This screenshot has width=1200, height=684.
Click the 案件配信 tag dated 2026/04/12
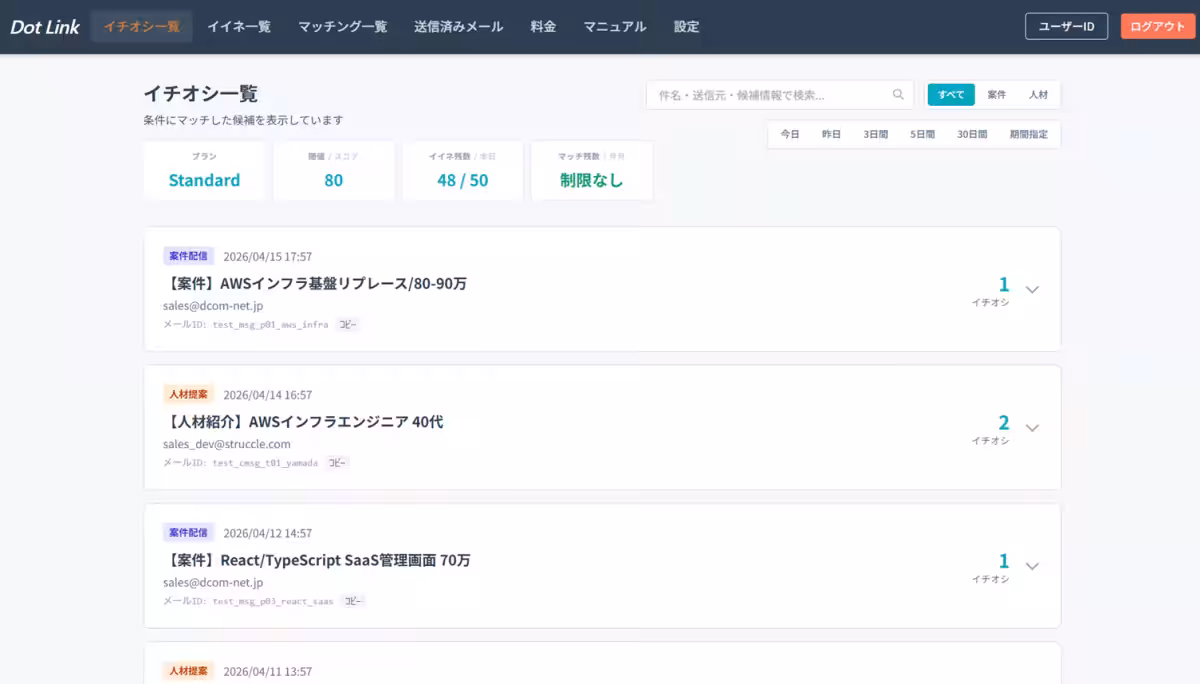pyautogui.click(x=188, y=532)
